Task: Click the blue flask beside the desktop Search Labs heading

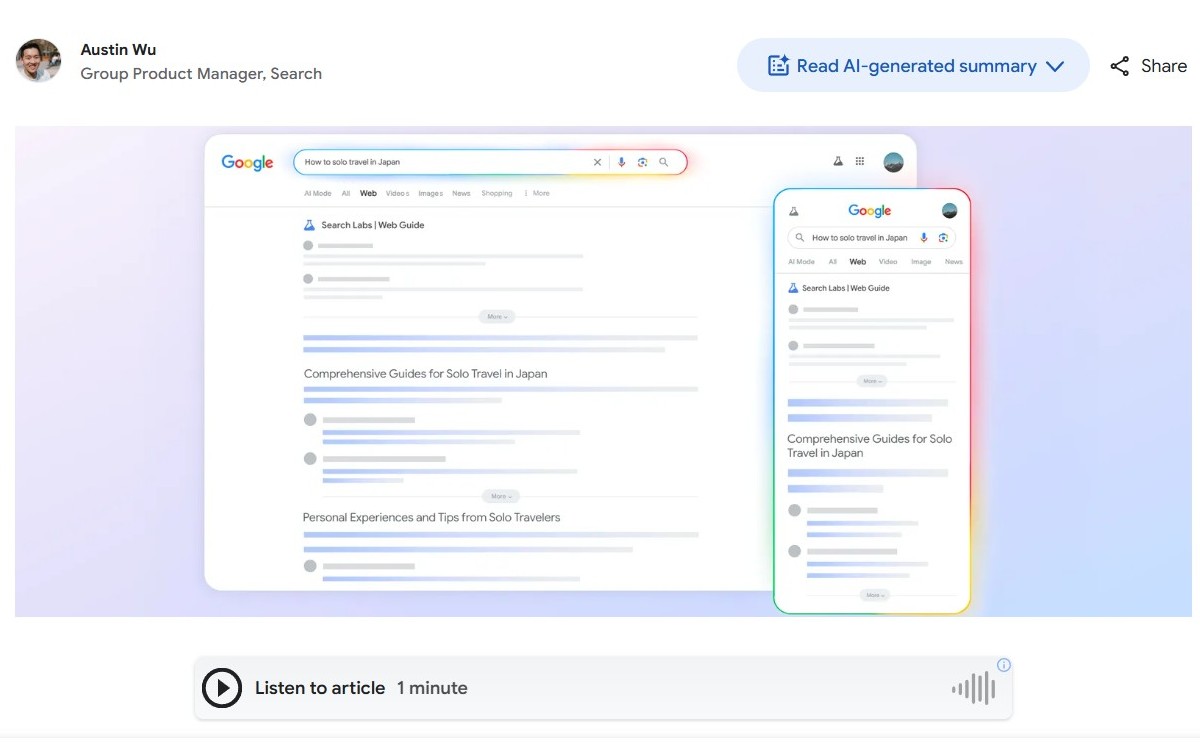Action: [x=309, y=225]
